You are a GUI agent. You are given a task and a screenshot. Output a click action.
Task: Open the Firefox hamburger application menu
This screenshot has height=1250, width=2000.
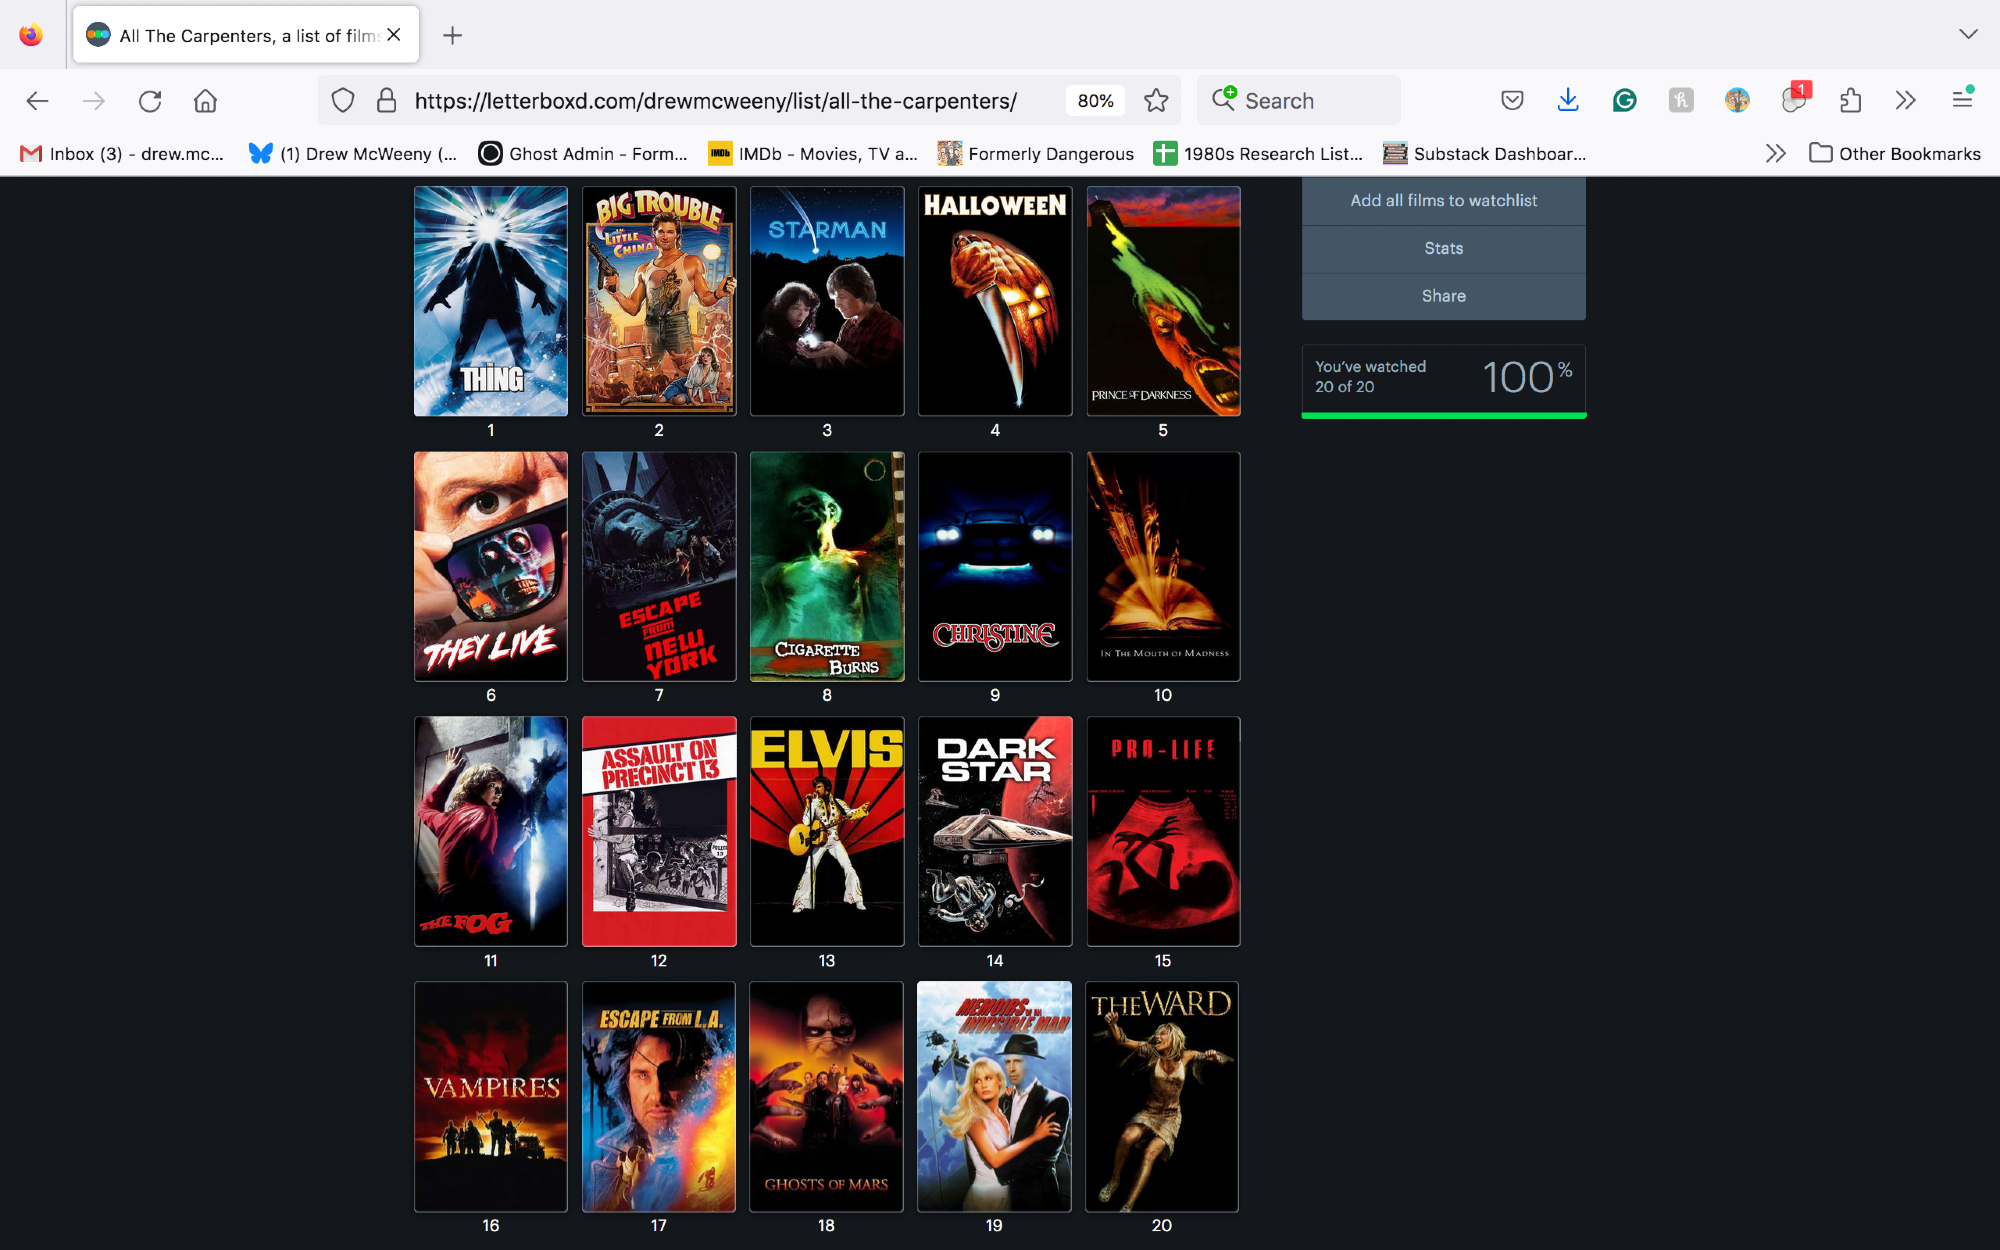point(1962,101)
